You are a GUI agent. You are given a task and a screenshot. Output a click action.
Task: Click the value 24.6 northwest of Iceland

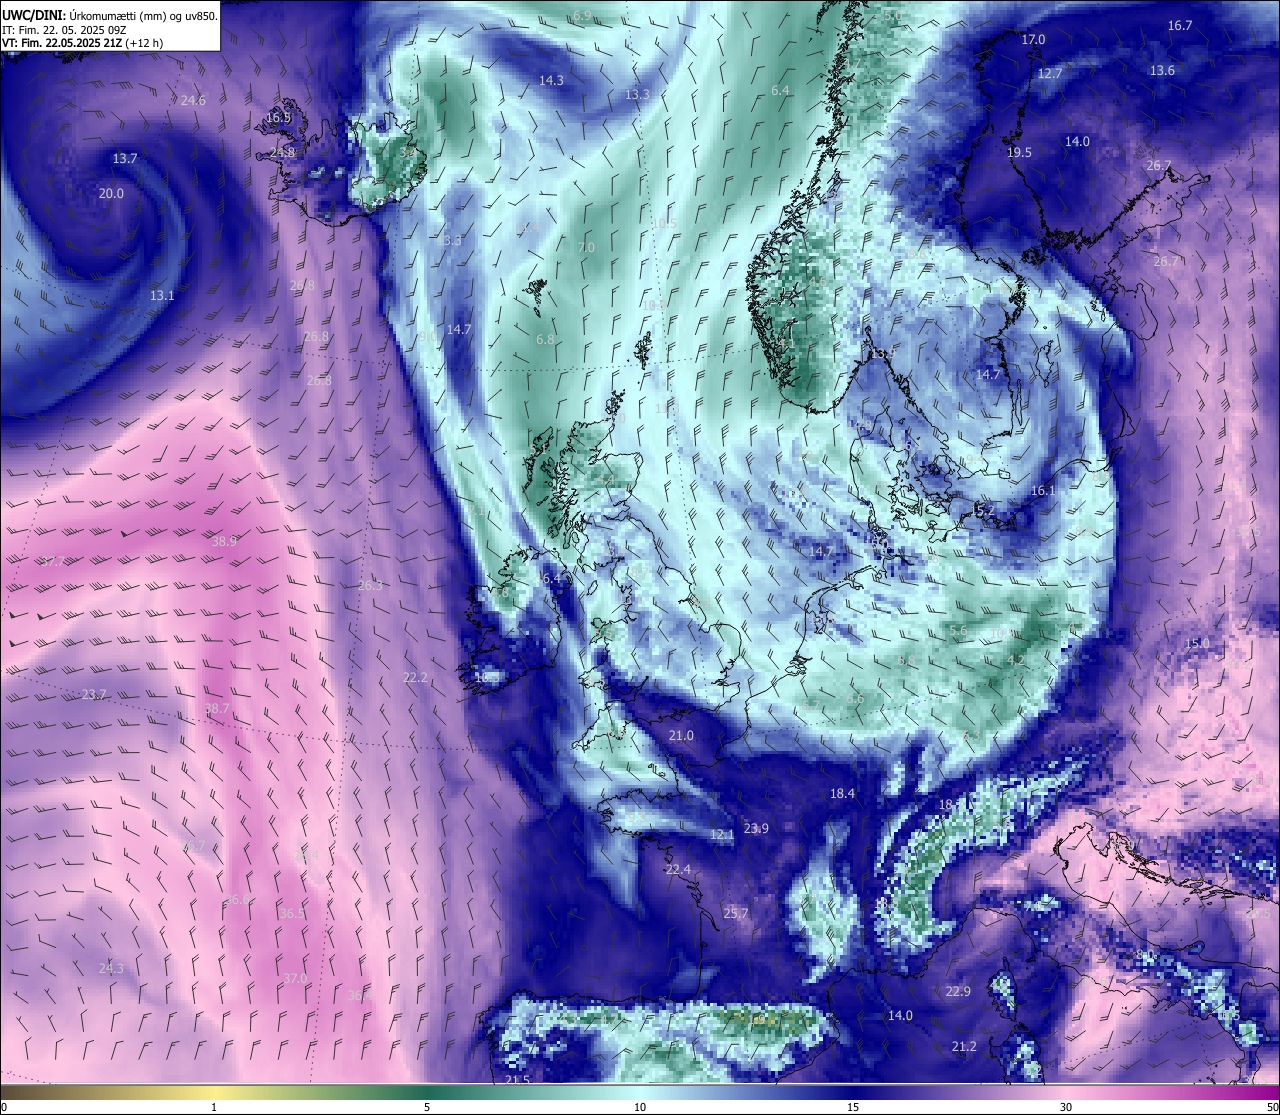[193, 100]
